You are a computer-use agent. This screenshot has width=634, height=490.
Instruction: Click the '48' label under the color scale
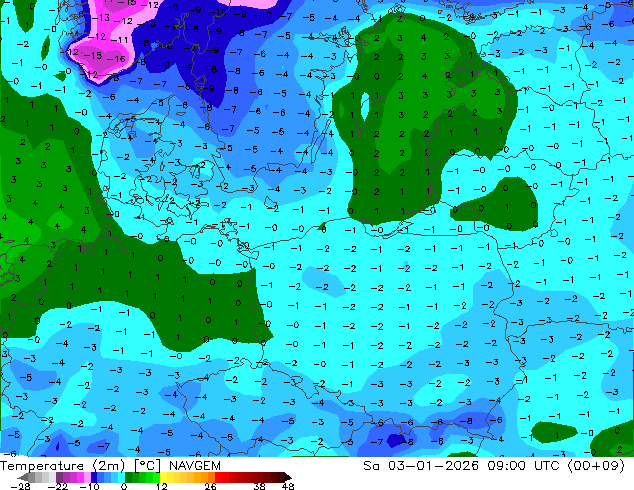pyautogui.click(x=288, y=486)
